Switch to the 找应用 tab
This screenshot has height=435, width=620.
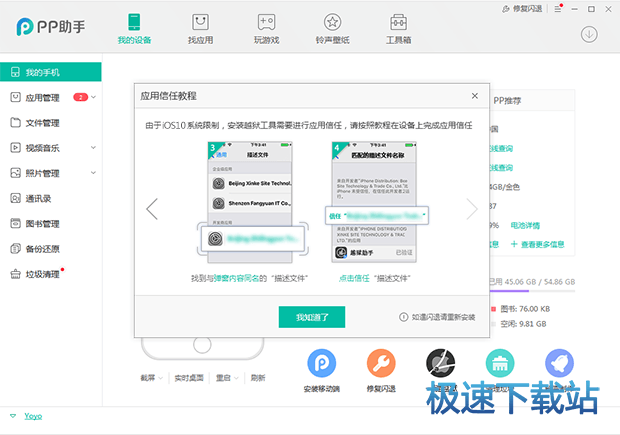[200, 28]
